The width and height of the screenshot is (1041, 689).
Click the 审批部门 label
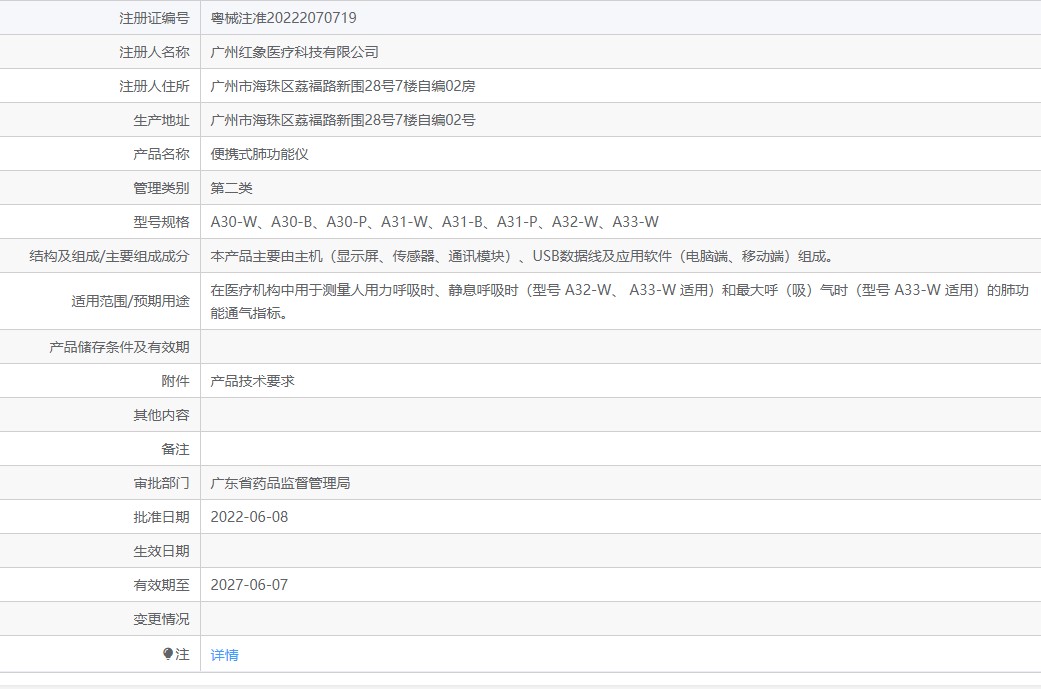[x=161, y=483]
